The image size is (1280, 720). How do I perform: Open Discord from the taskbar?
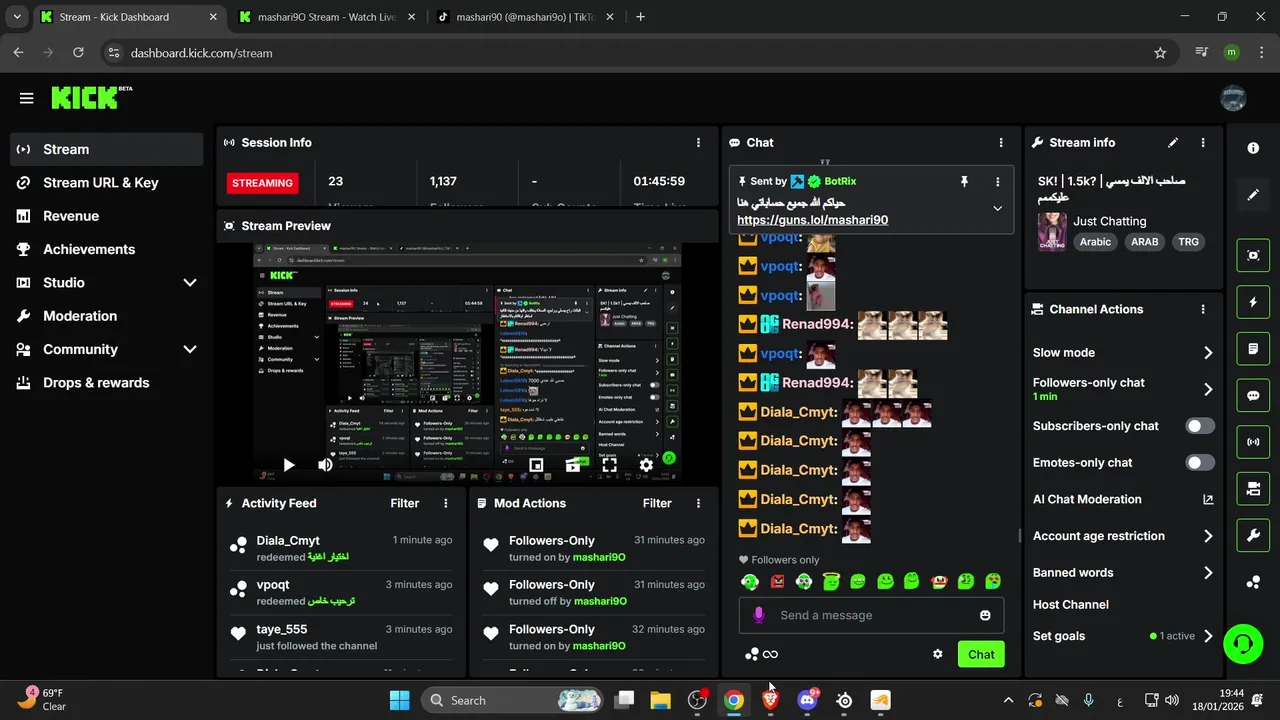807,700
